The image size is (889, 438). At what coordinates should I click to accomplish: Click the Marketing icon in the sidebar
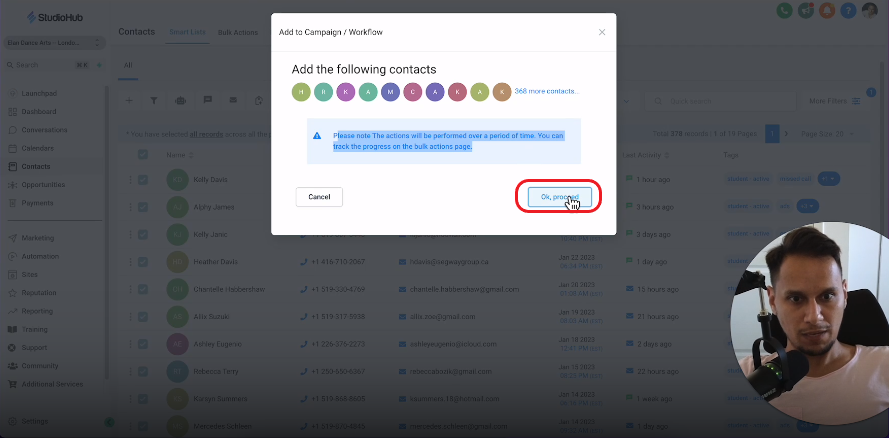12,238
